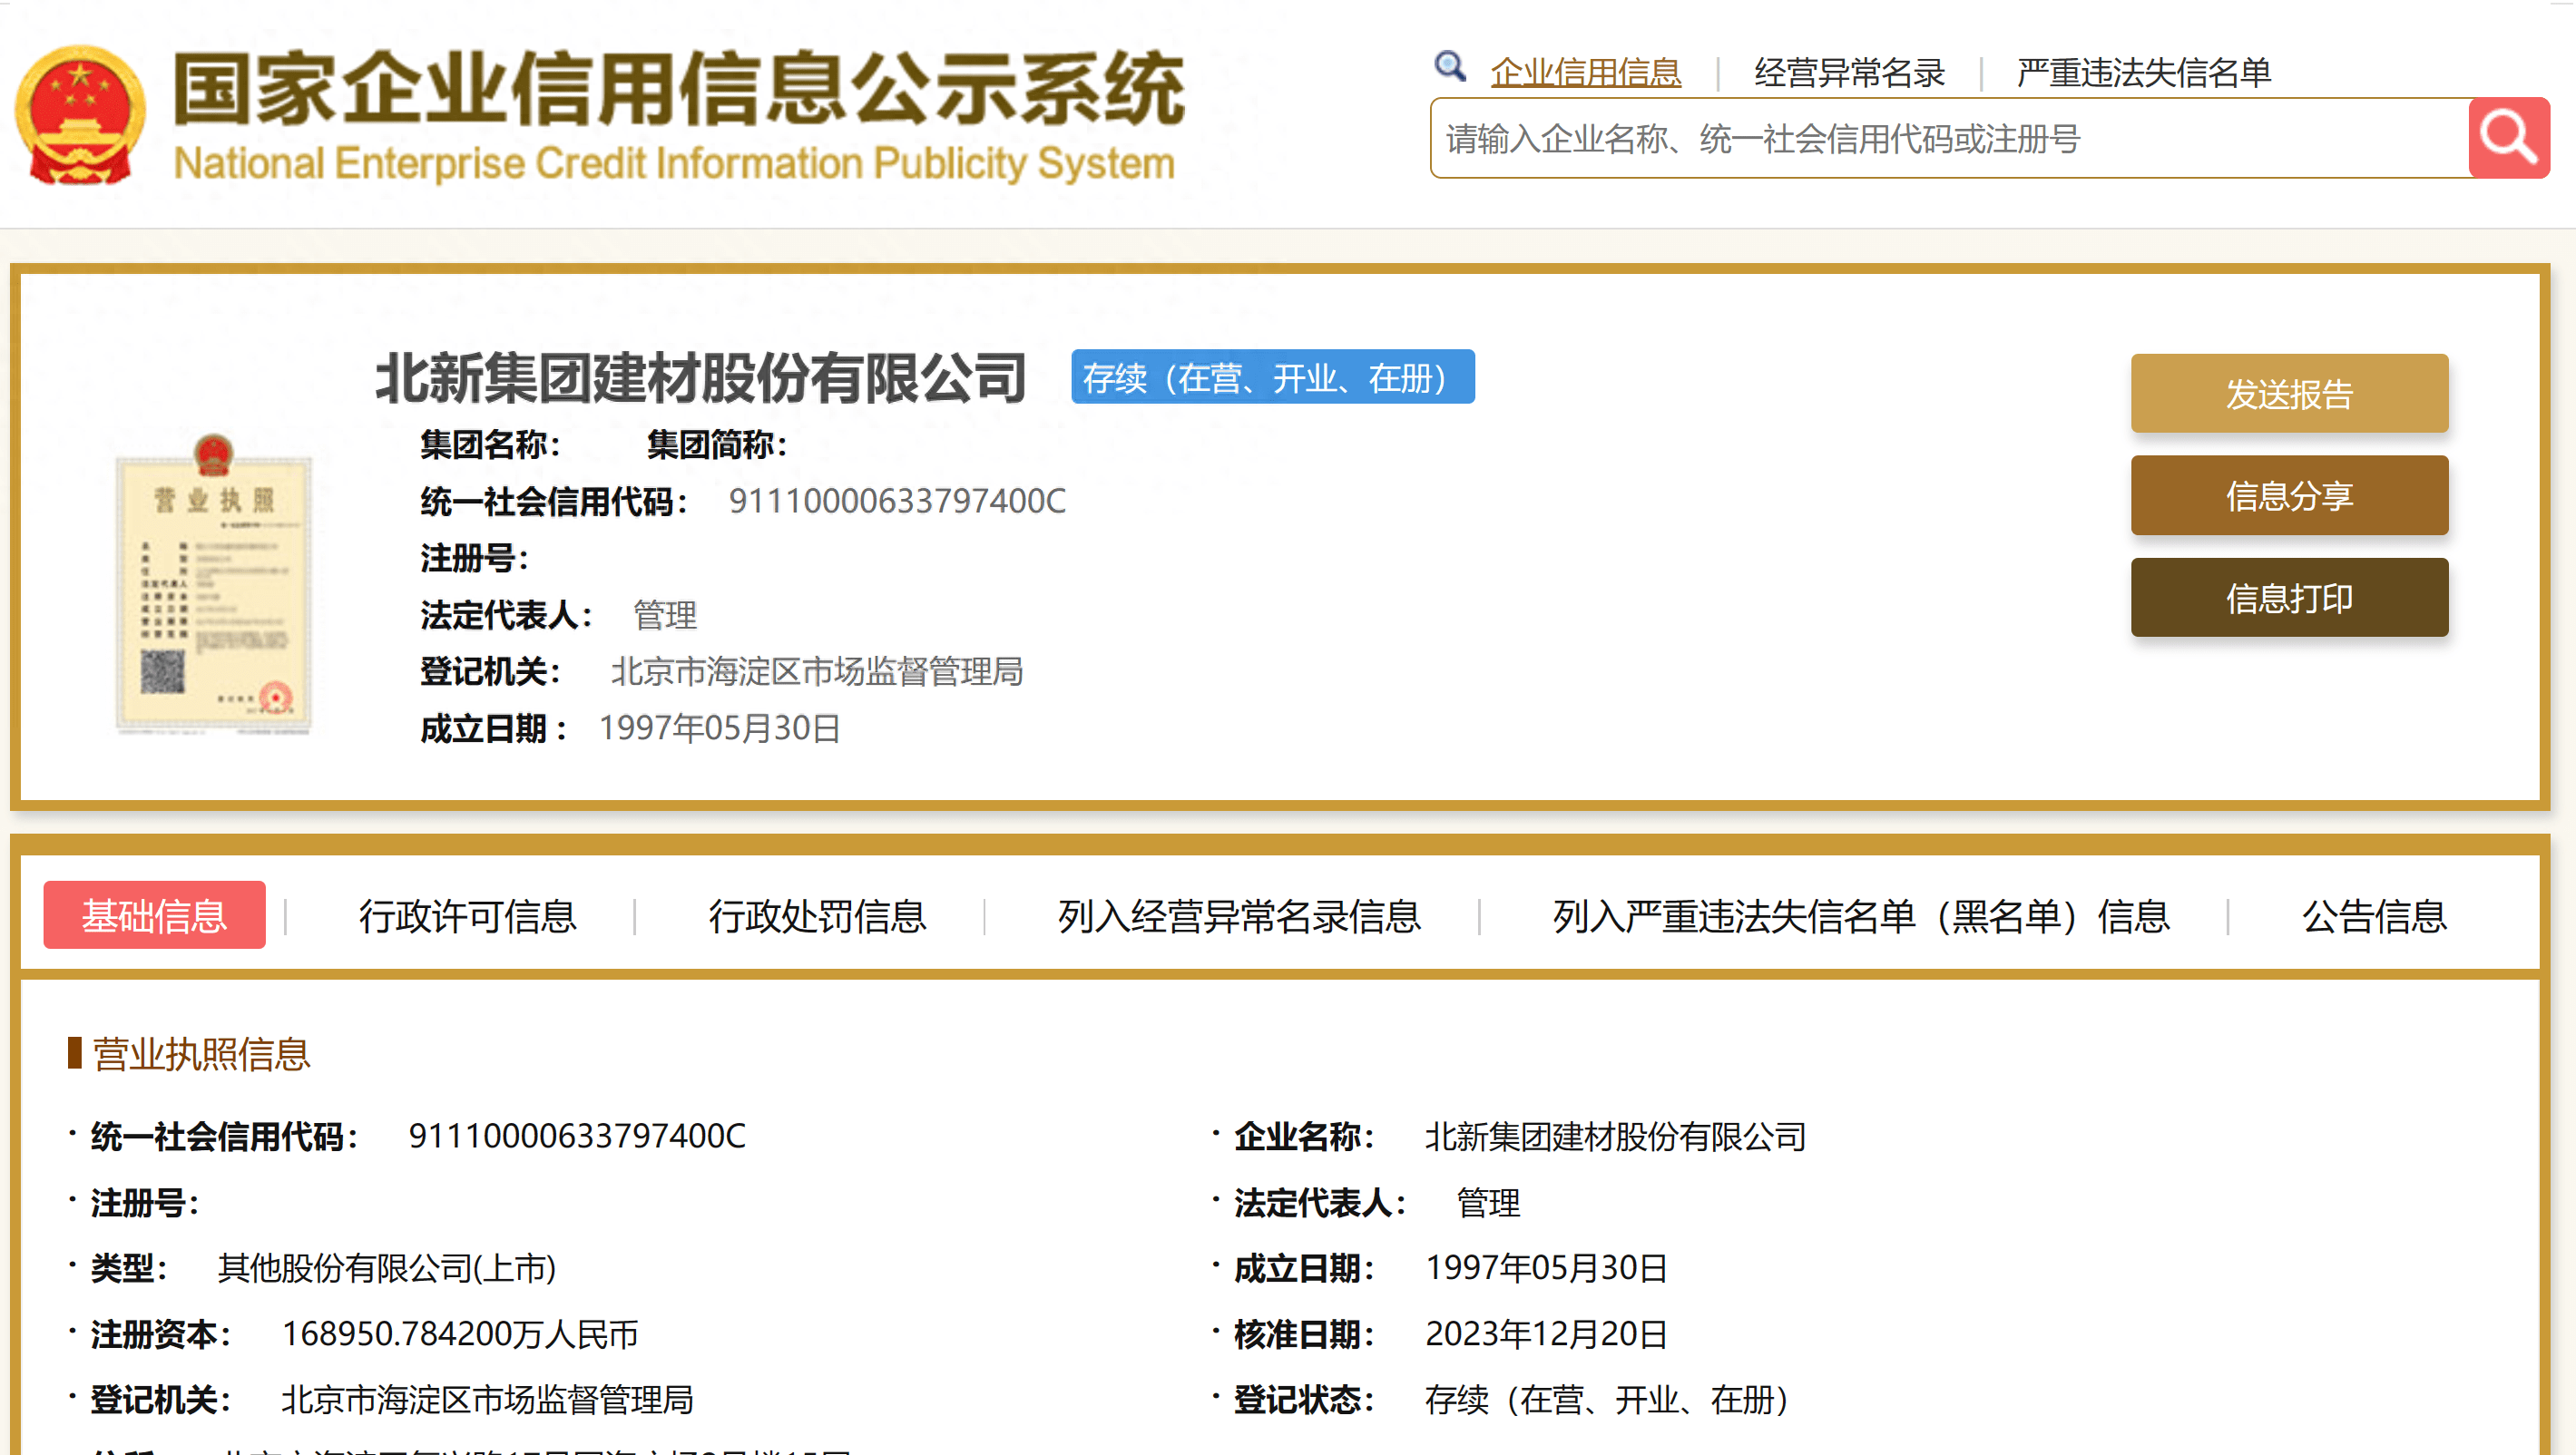Click the header 注册号 label

point(474,557)
